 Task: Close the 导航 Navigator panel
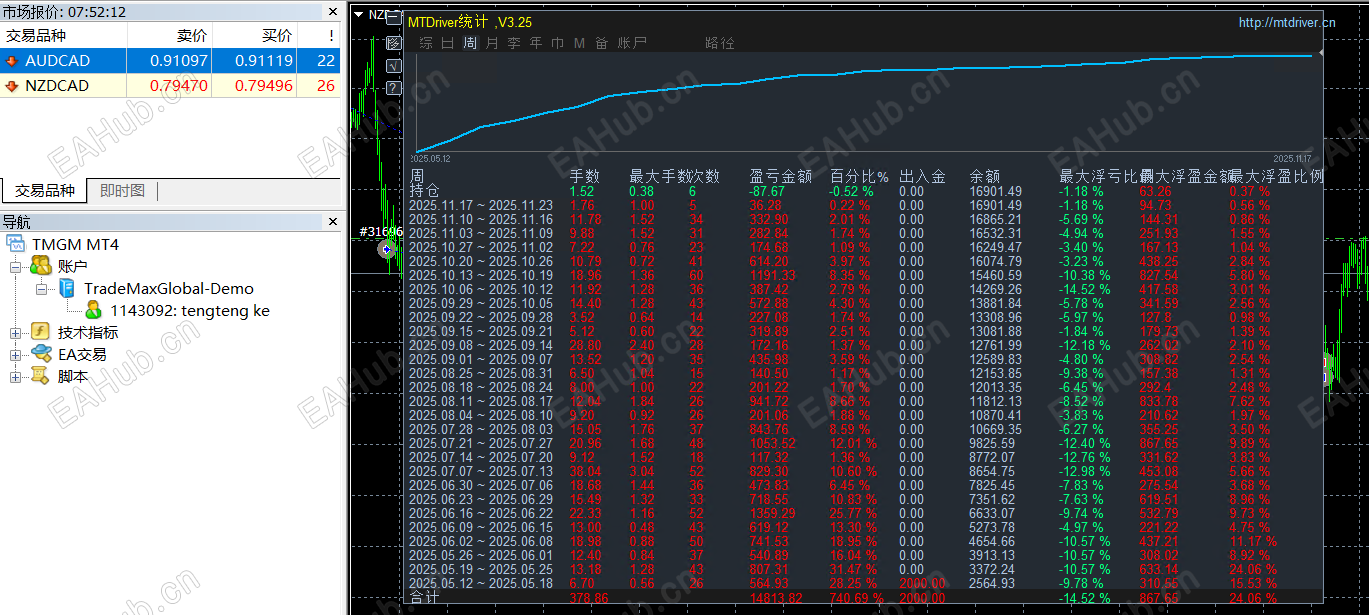334,222
